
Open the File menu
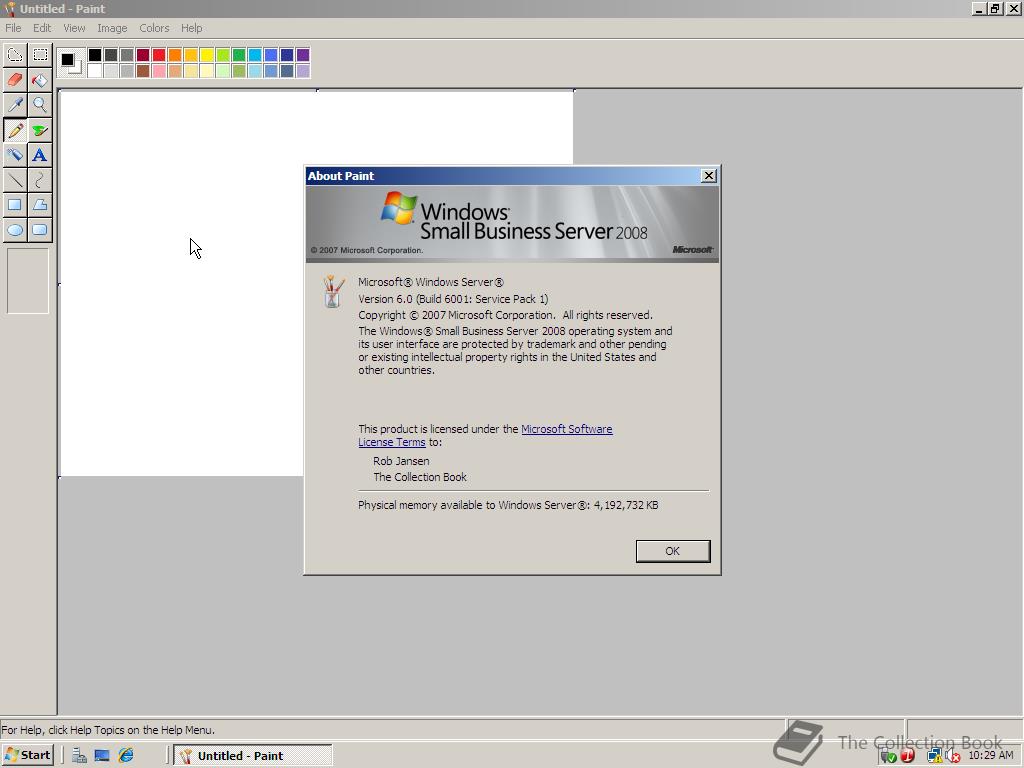(x=13, y=28)
